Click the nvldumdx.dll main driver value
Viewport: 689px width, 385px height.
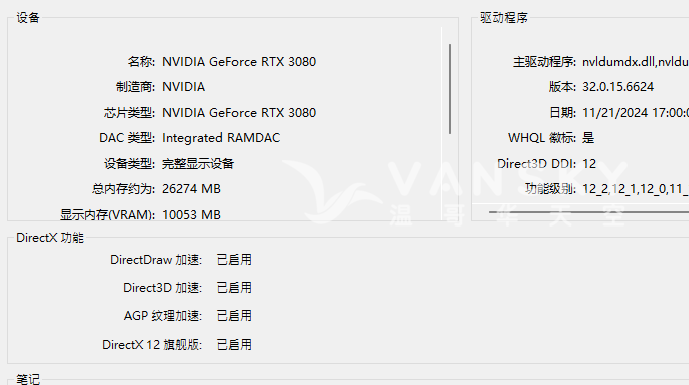[x=635, y=62]
